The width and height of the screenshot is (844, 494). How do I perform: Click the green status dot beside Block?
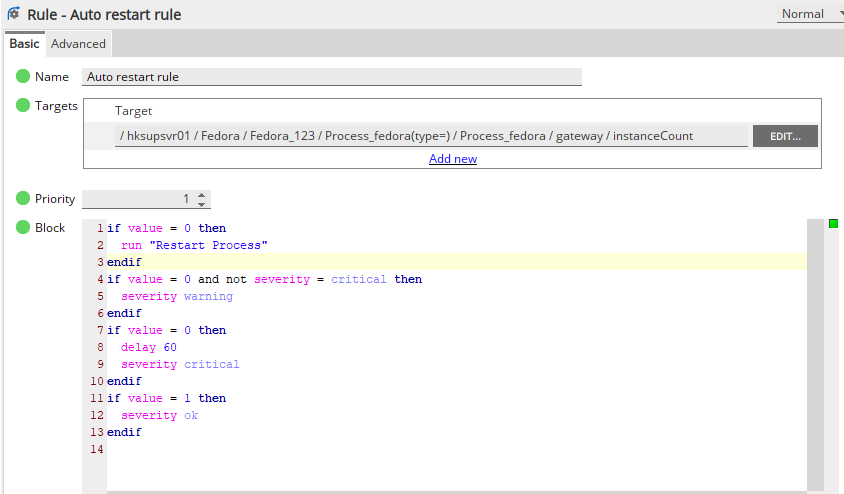pyautogui.click(x=23, y=227)
